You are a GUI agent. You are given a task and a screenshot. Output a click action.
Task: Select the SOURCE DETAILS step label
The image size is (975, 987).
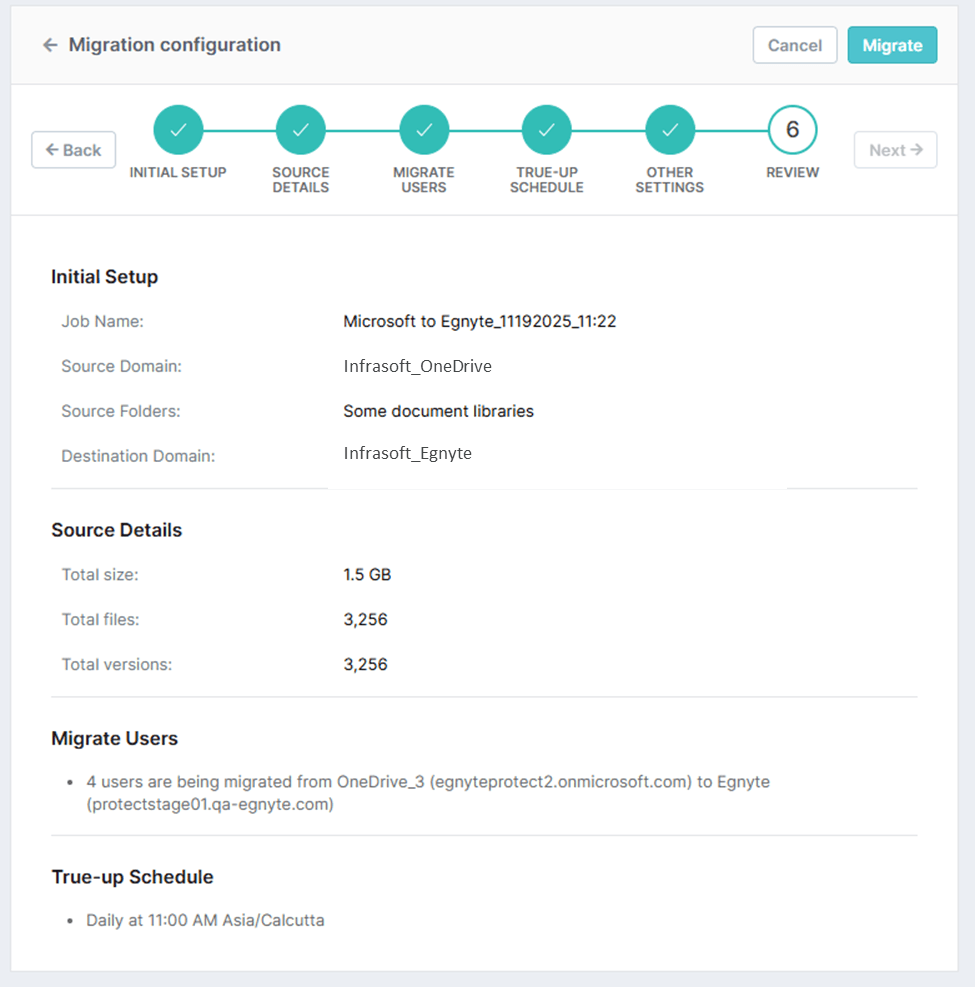(x=301, y=180)
